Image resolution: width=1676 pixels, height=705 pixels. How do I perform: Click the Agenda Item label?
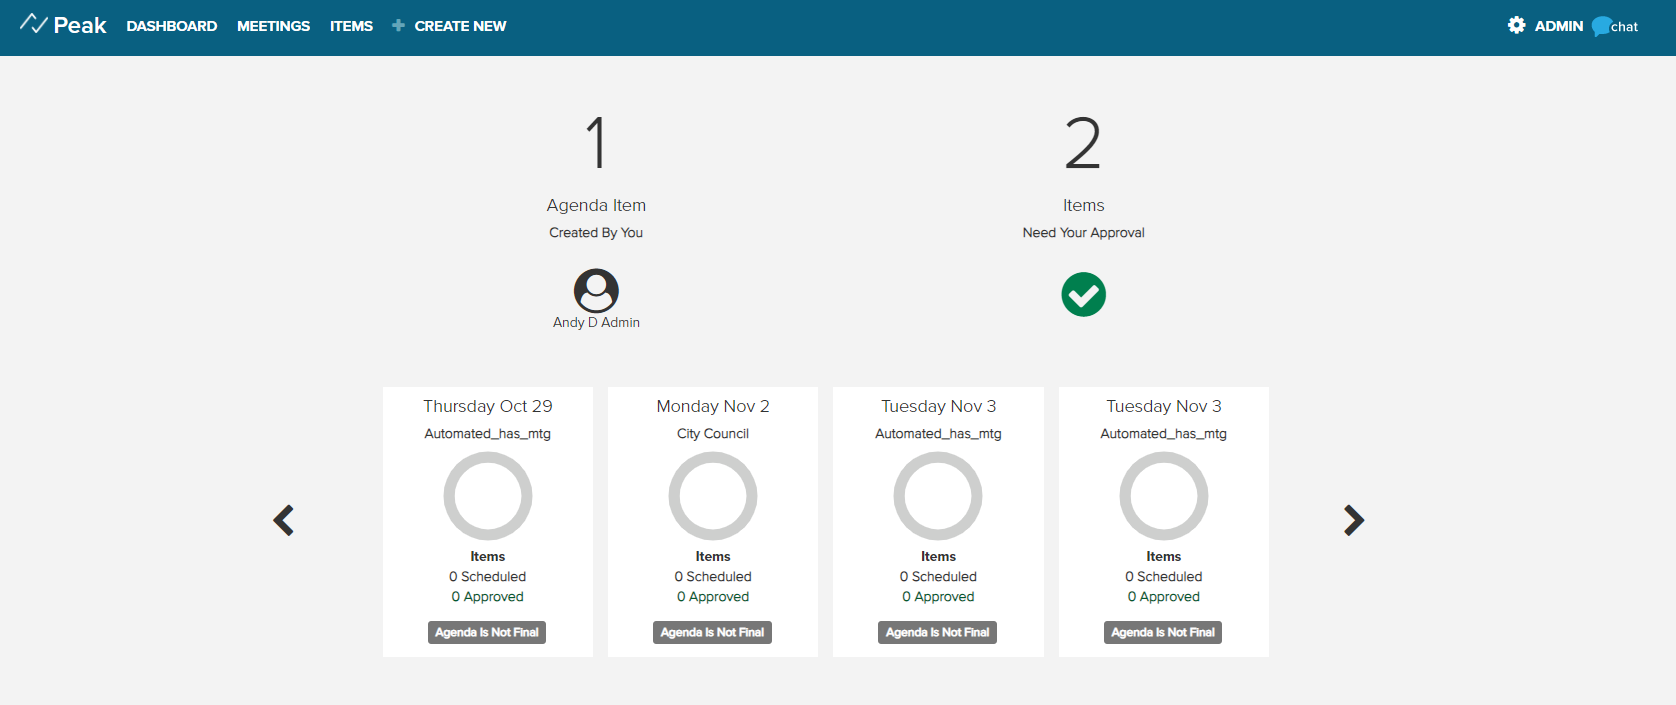coord(596,205)
